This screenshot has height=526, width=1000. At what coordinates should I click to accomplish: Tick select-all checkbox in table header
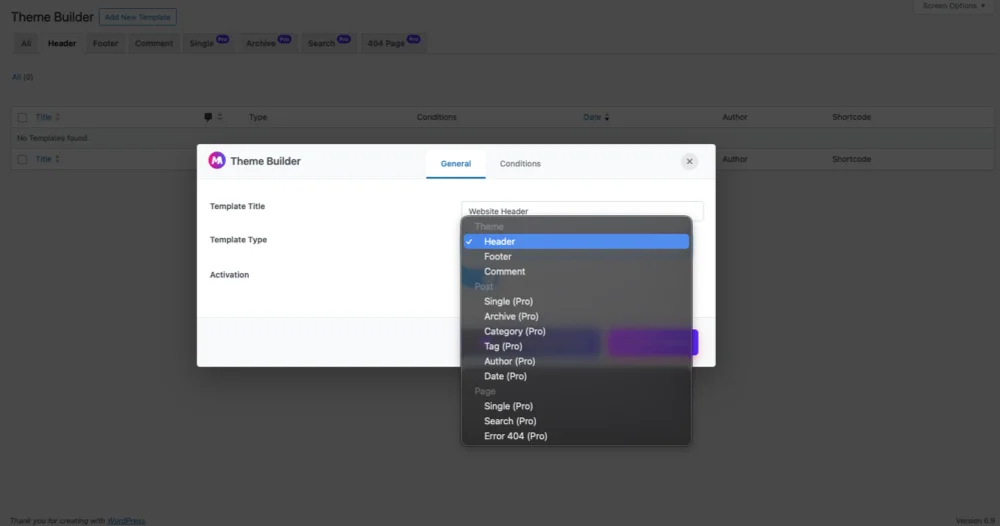[x=22, y=117]
